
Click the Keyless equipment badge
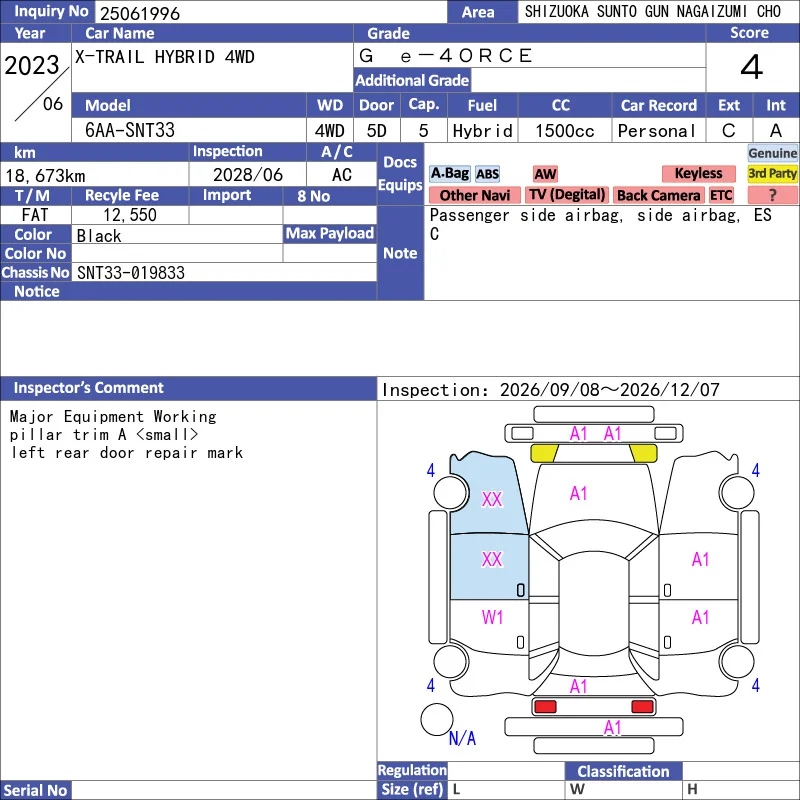pyautogui.click(x=698, y=173)
